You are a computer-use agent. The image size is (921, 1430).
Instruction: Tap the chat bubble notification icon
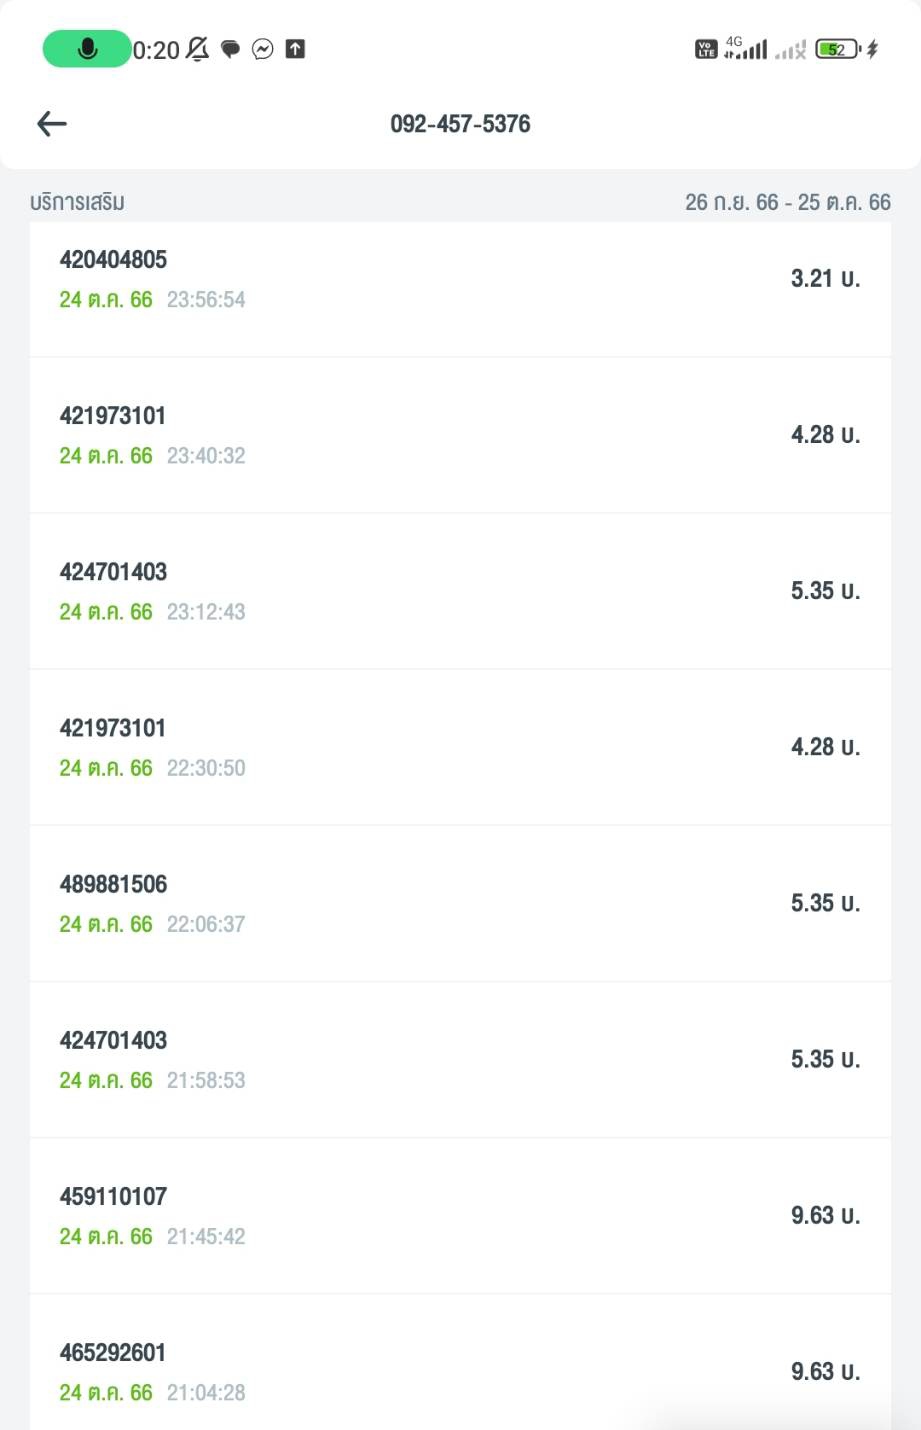click(x=230, y=49)
